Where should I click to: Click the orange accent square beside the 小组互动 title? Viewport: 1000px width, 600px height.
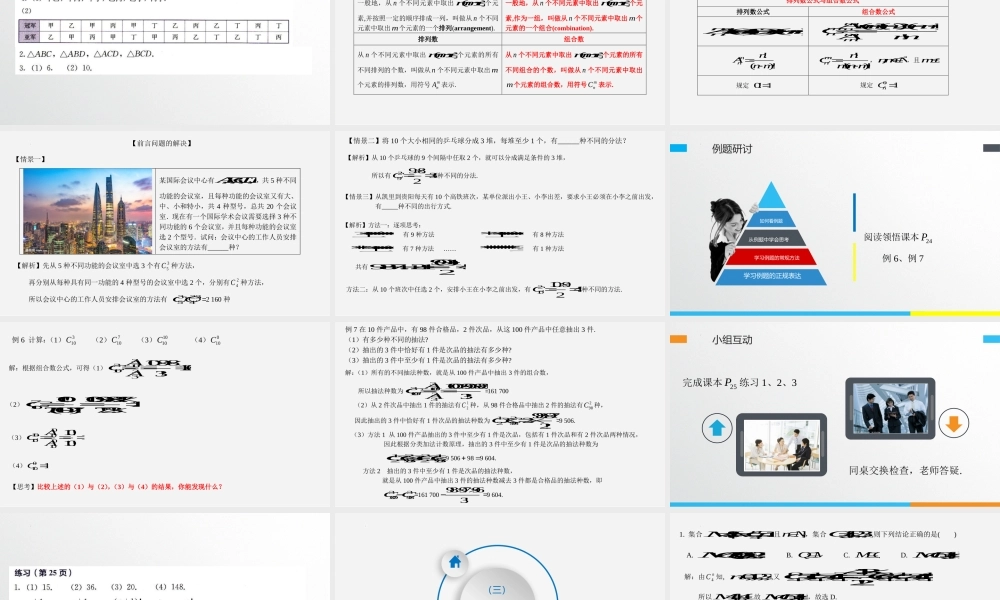[679, 340]
